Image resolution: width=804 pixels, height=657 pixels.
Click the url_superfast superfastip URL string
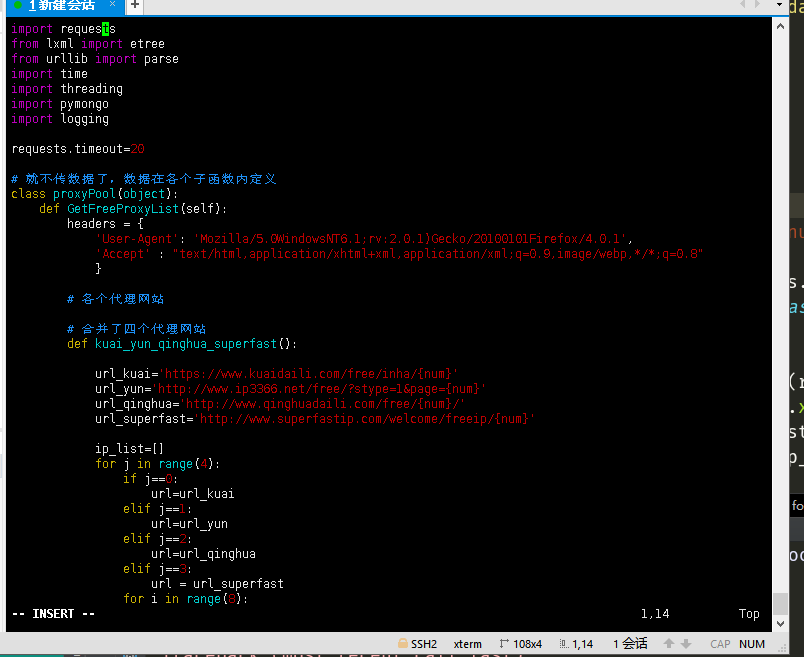click(365, 419)
